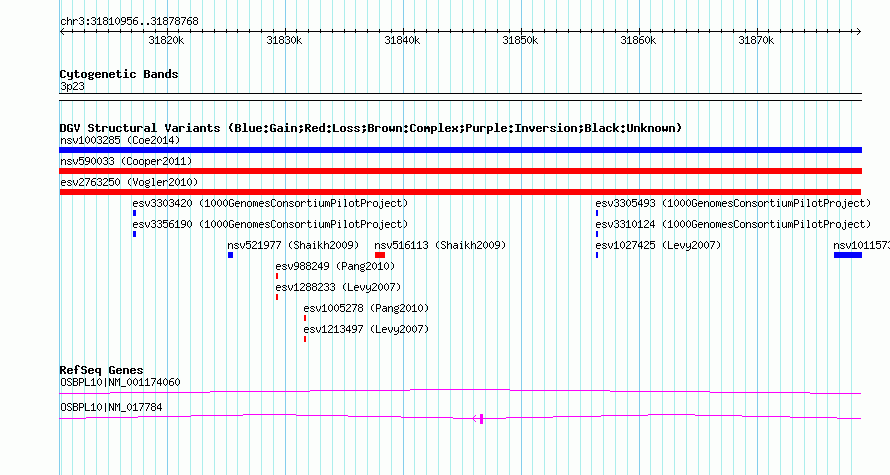Click the 31860k ruler tick label
This screenshot has width=890, height=475.
[x=638, y=40]
